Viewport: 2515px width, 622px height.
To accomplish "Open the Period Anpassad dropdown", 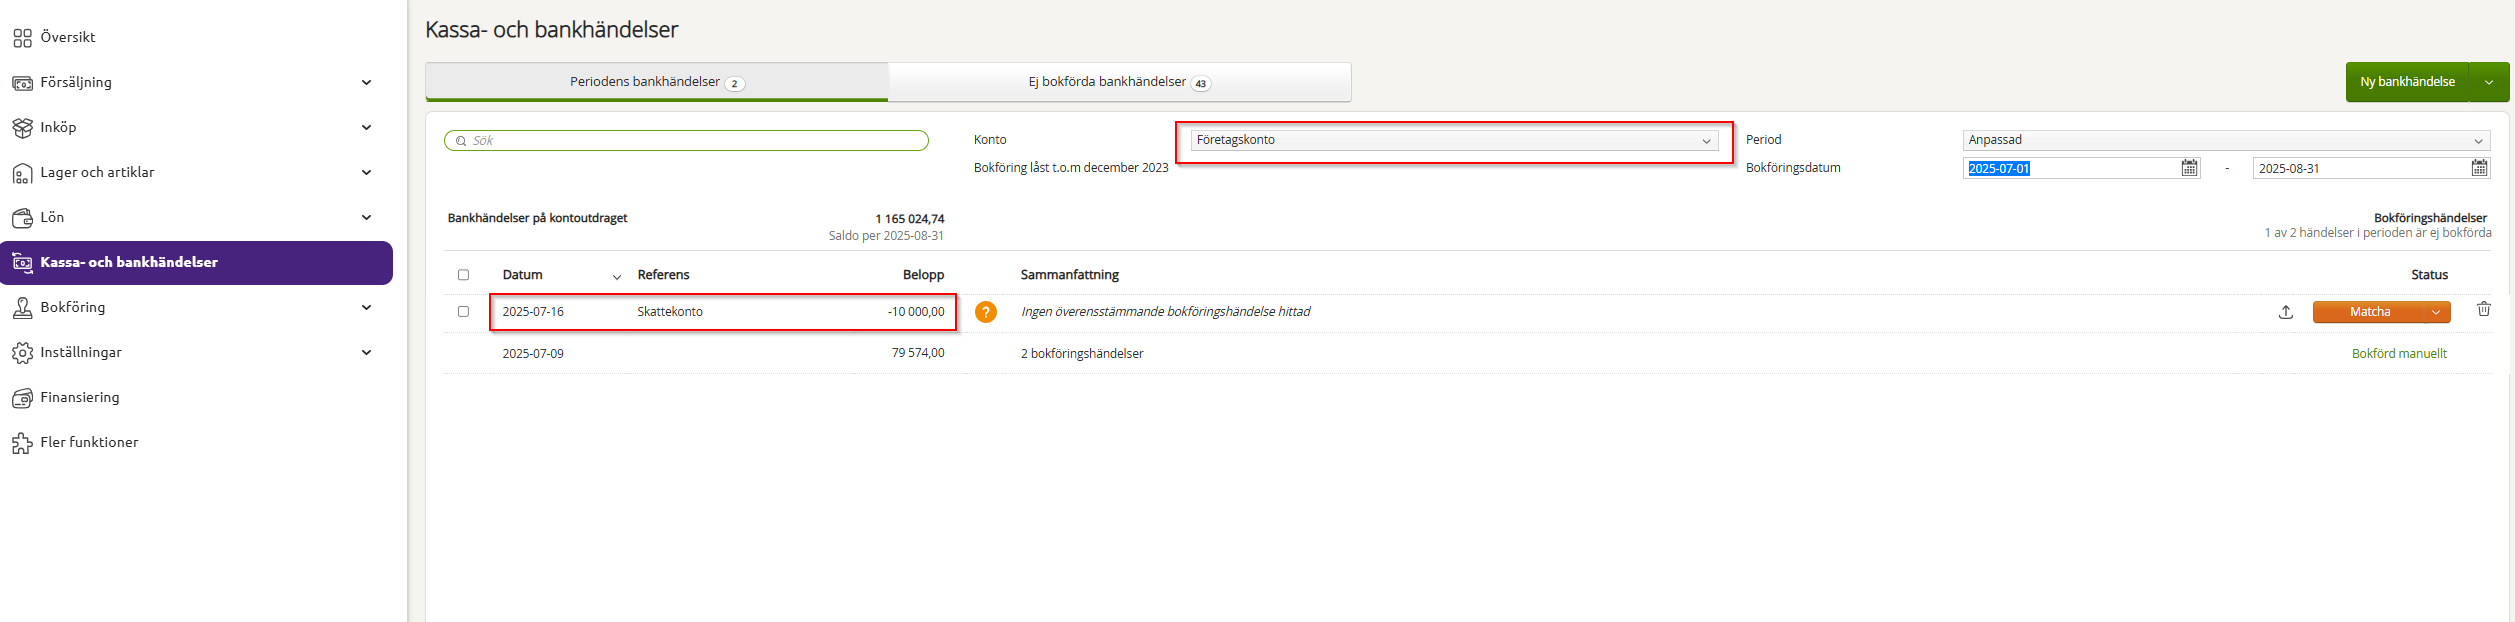I will click(2226, 140).
